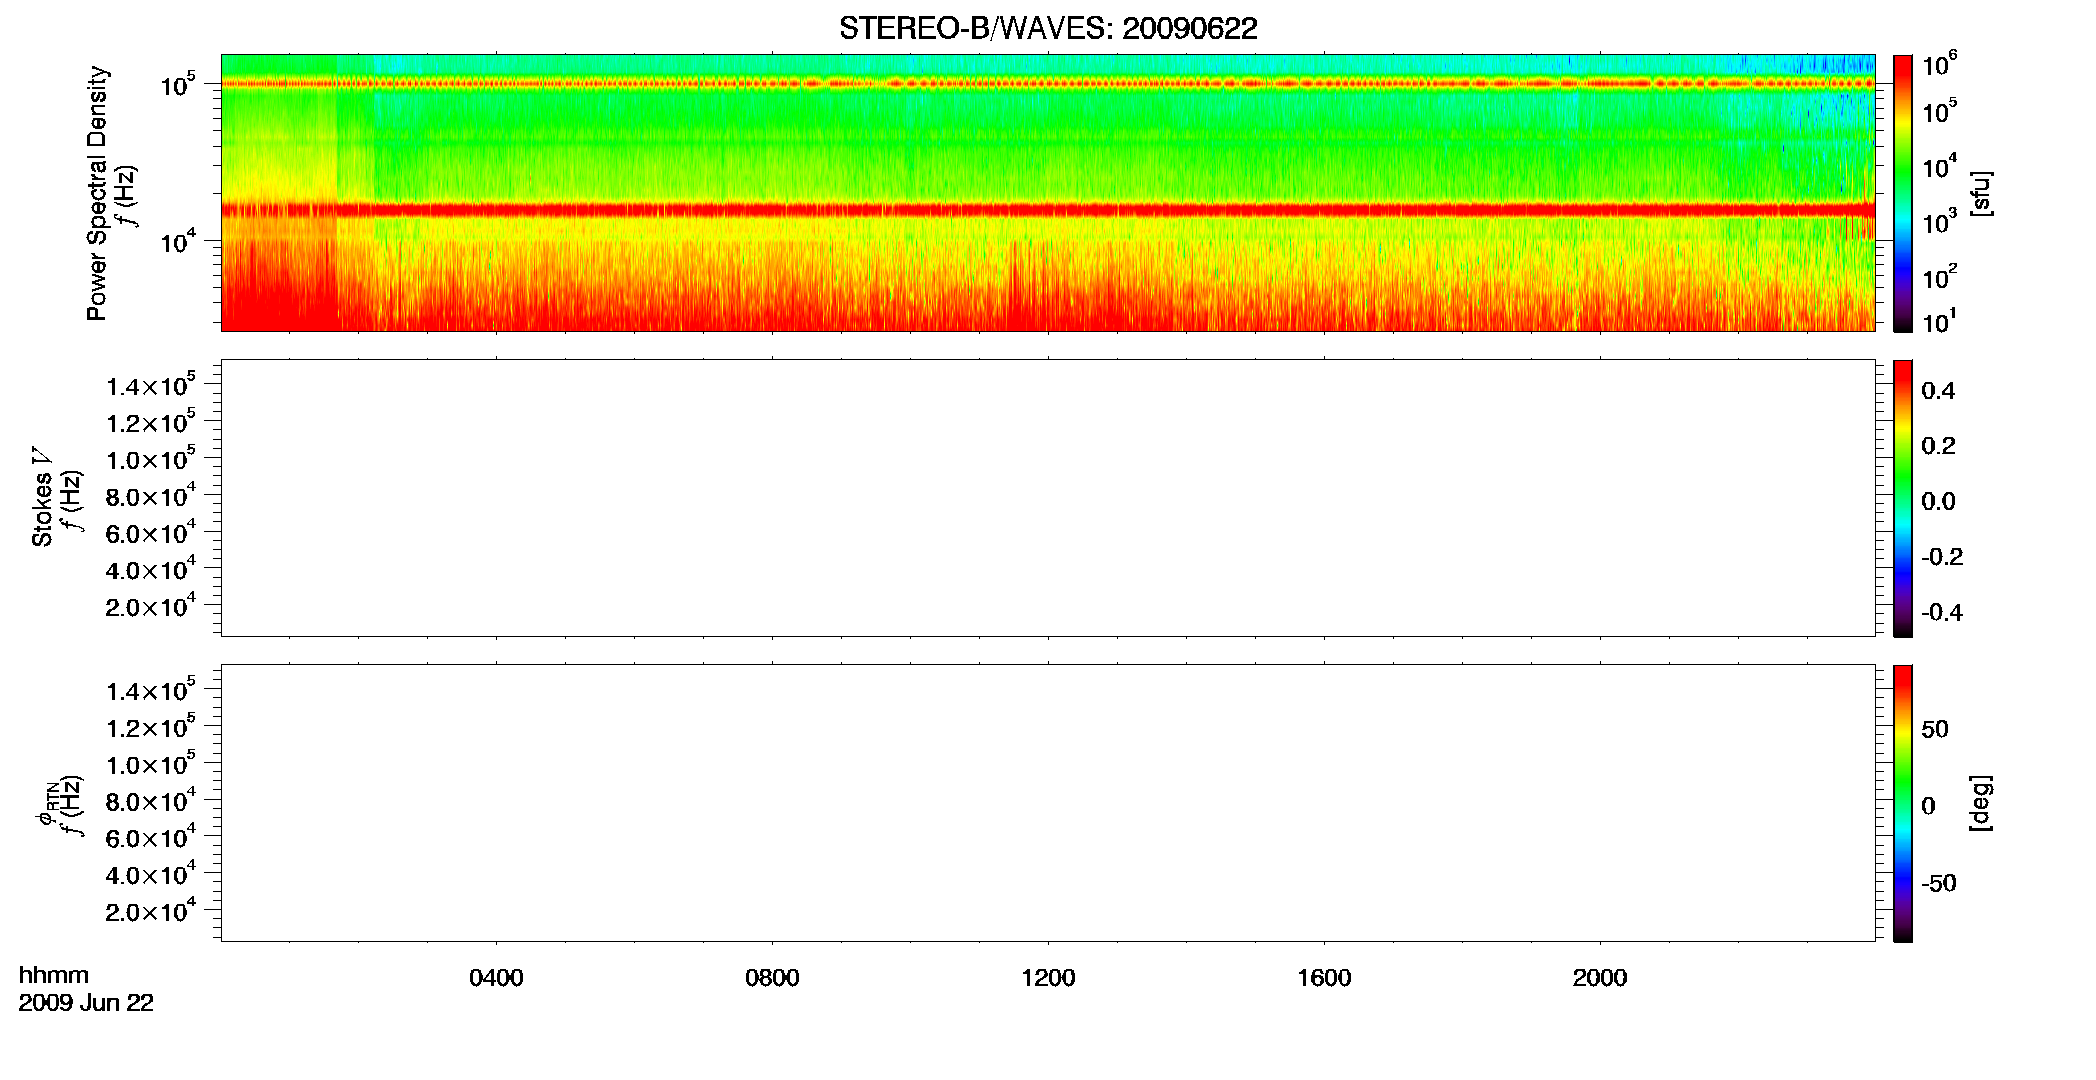Screen dimensions: 2096x1080
Task: Click the 0.4 tick on the Stokes V color bar
Action: point(1938,391)
